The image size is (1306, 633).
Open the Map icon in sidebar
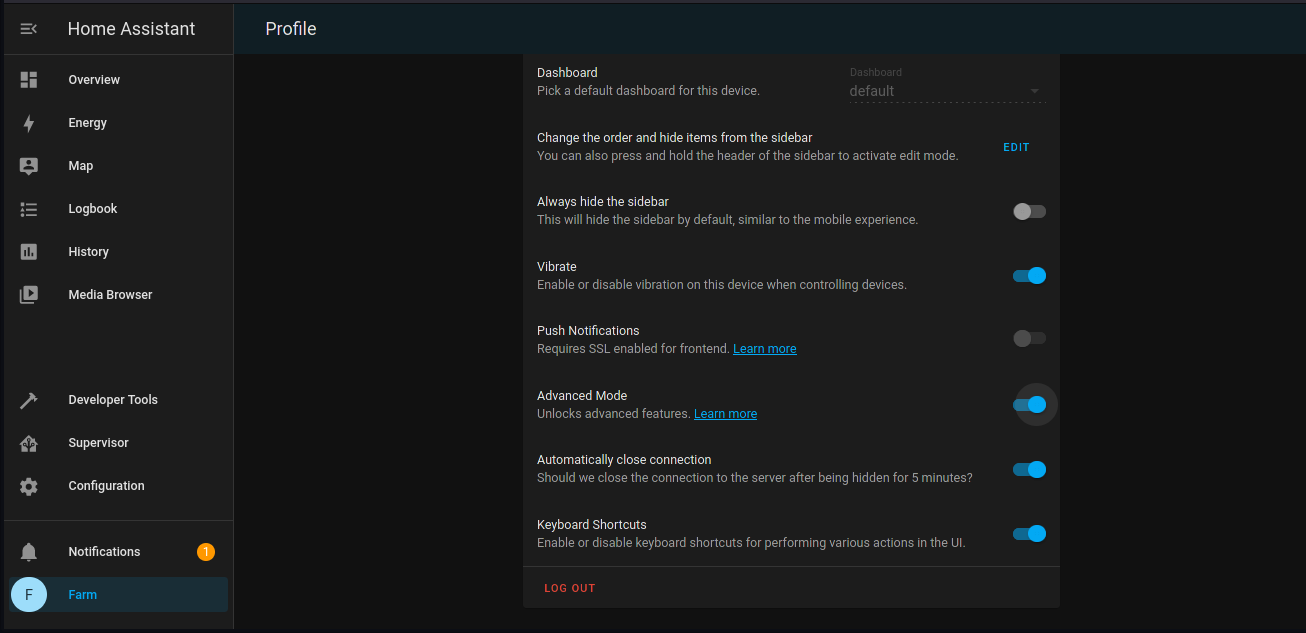coord(29,166)
